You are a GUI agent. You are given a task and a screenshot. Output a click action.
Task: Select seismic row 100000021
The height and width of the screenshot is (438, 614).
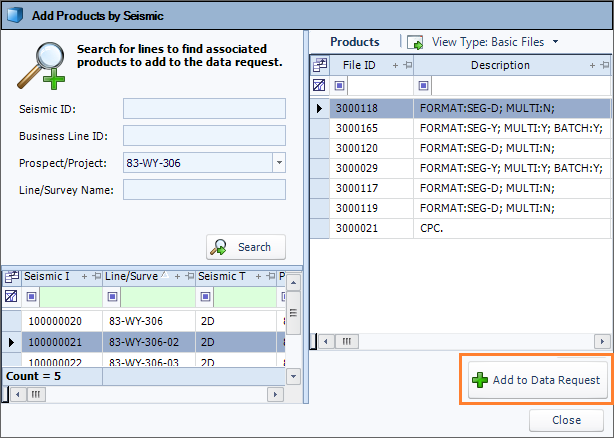point(144,342)
